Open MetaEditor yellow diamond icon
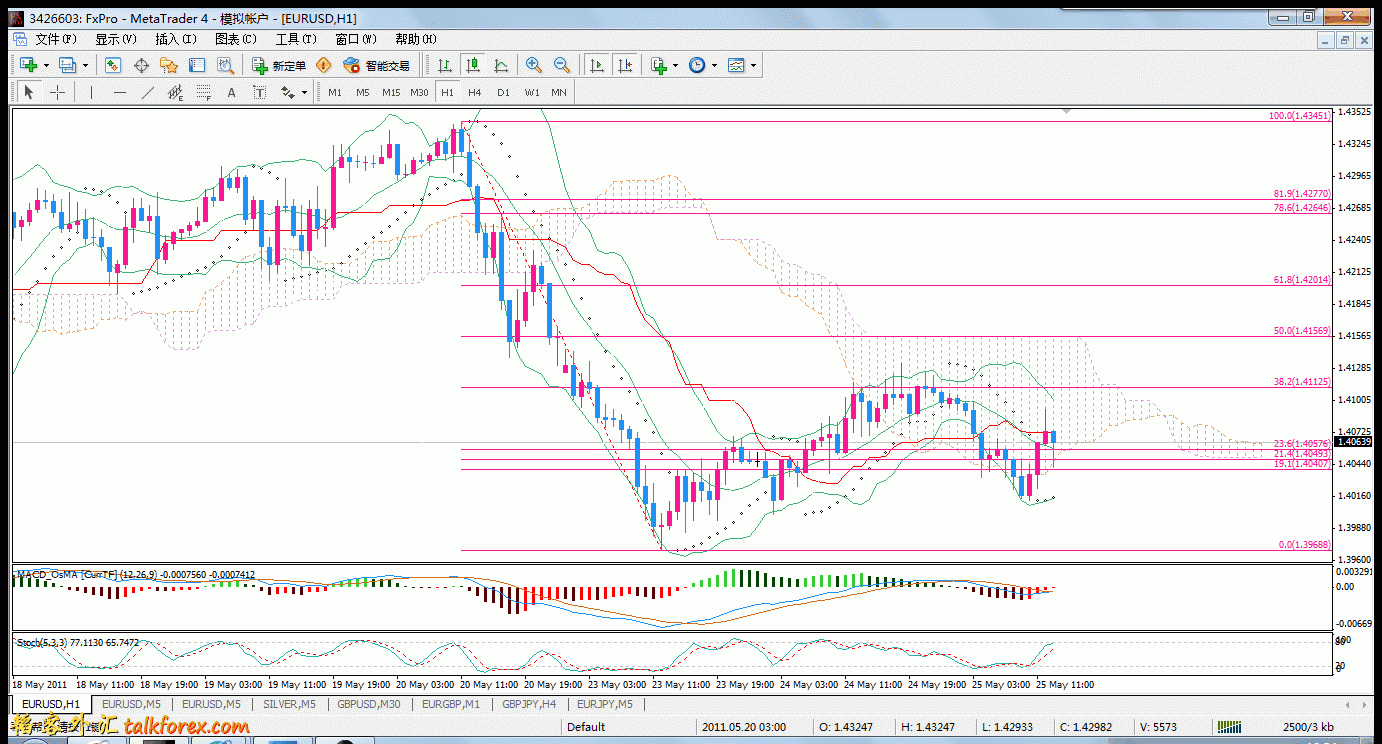Viewport: 1382px width, 744px height. pos(323,65)
